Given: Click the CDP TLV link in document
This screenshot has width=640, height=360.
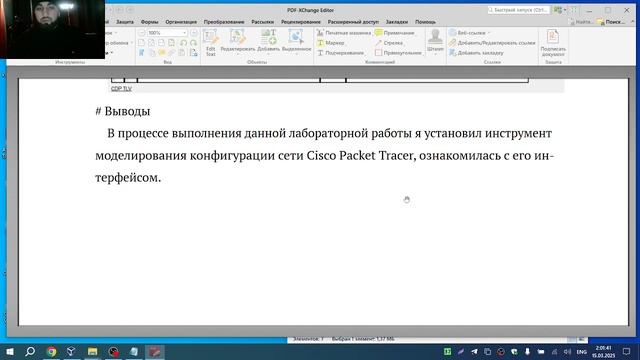Looking at the screenshot, I should click(x=121, y=89).
